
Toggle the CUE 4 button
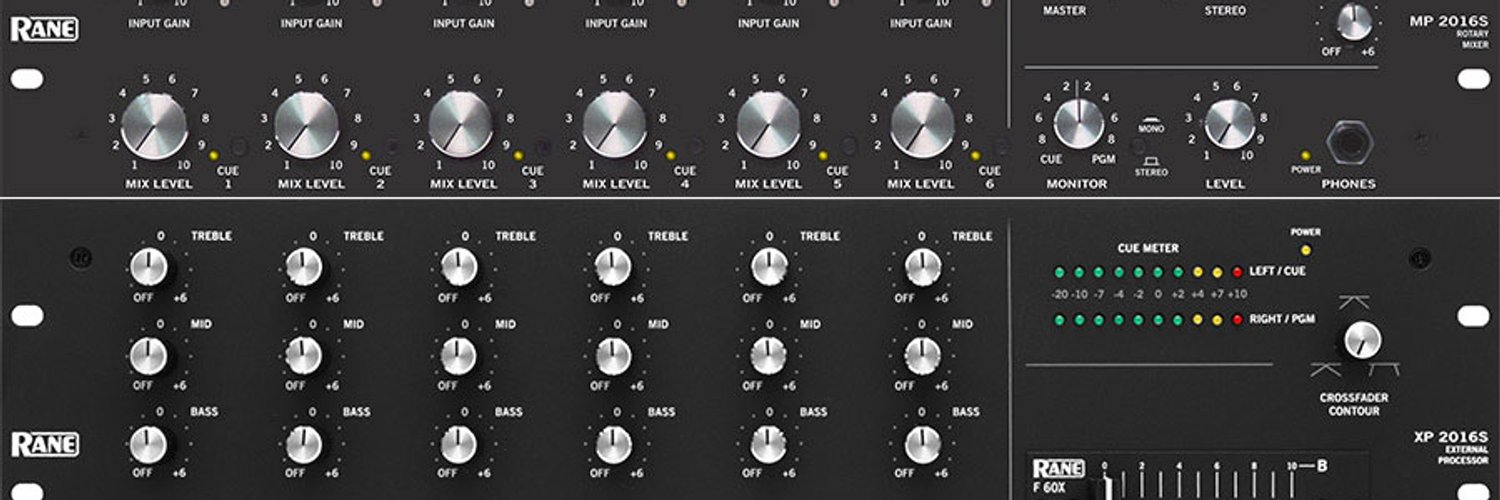tap(694, 146)
